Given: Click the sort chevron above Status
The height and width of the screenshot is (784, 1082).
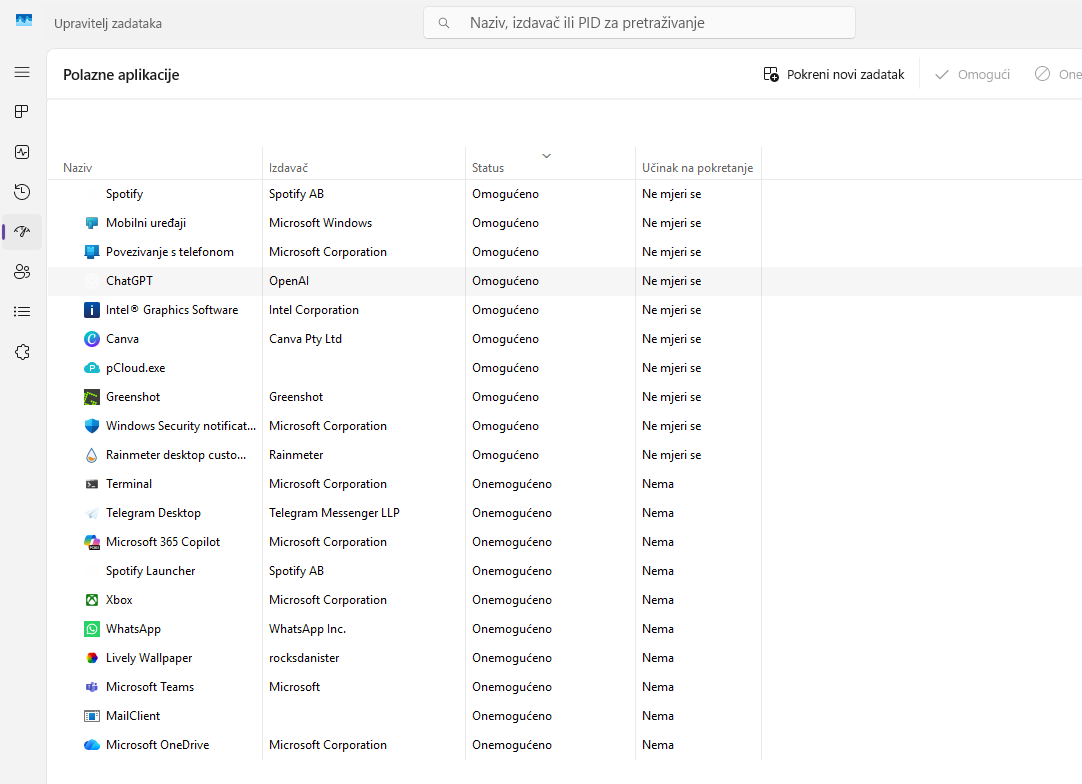Looking at the screenshot, I should pos(546,156).
